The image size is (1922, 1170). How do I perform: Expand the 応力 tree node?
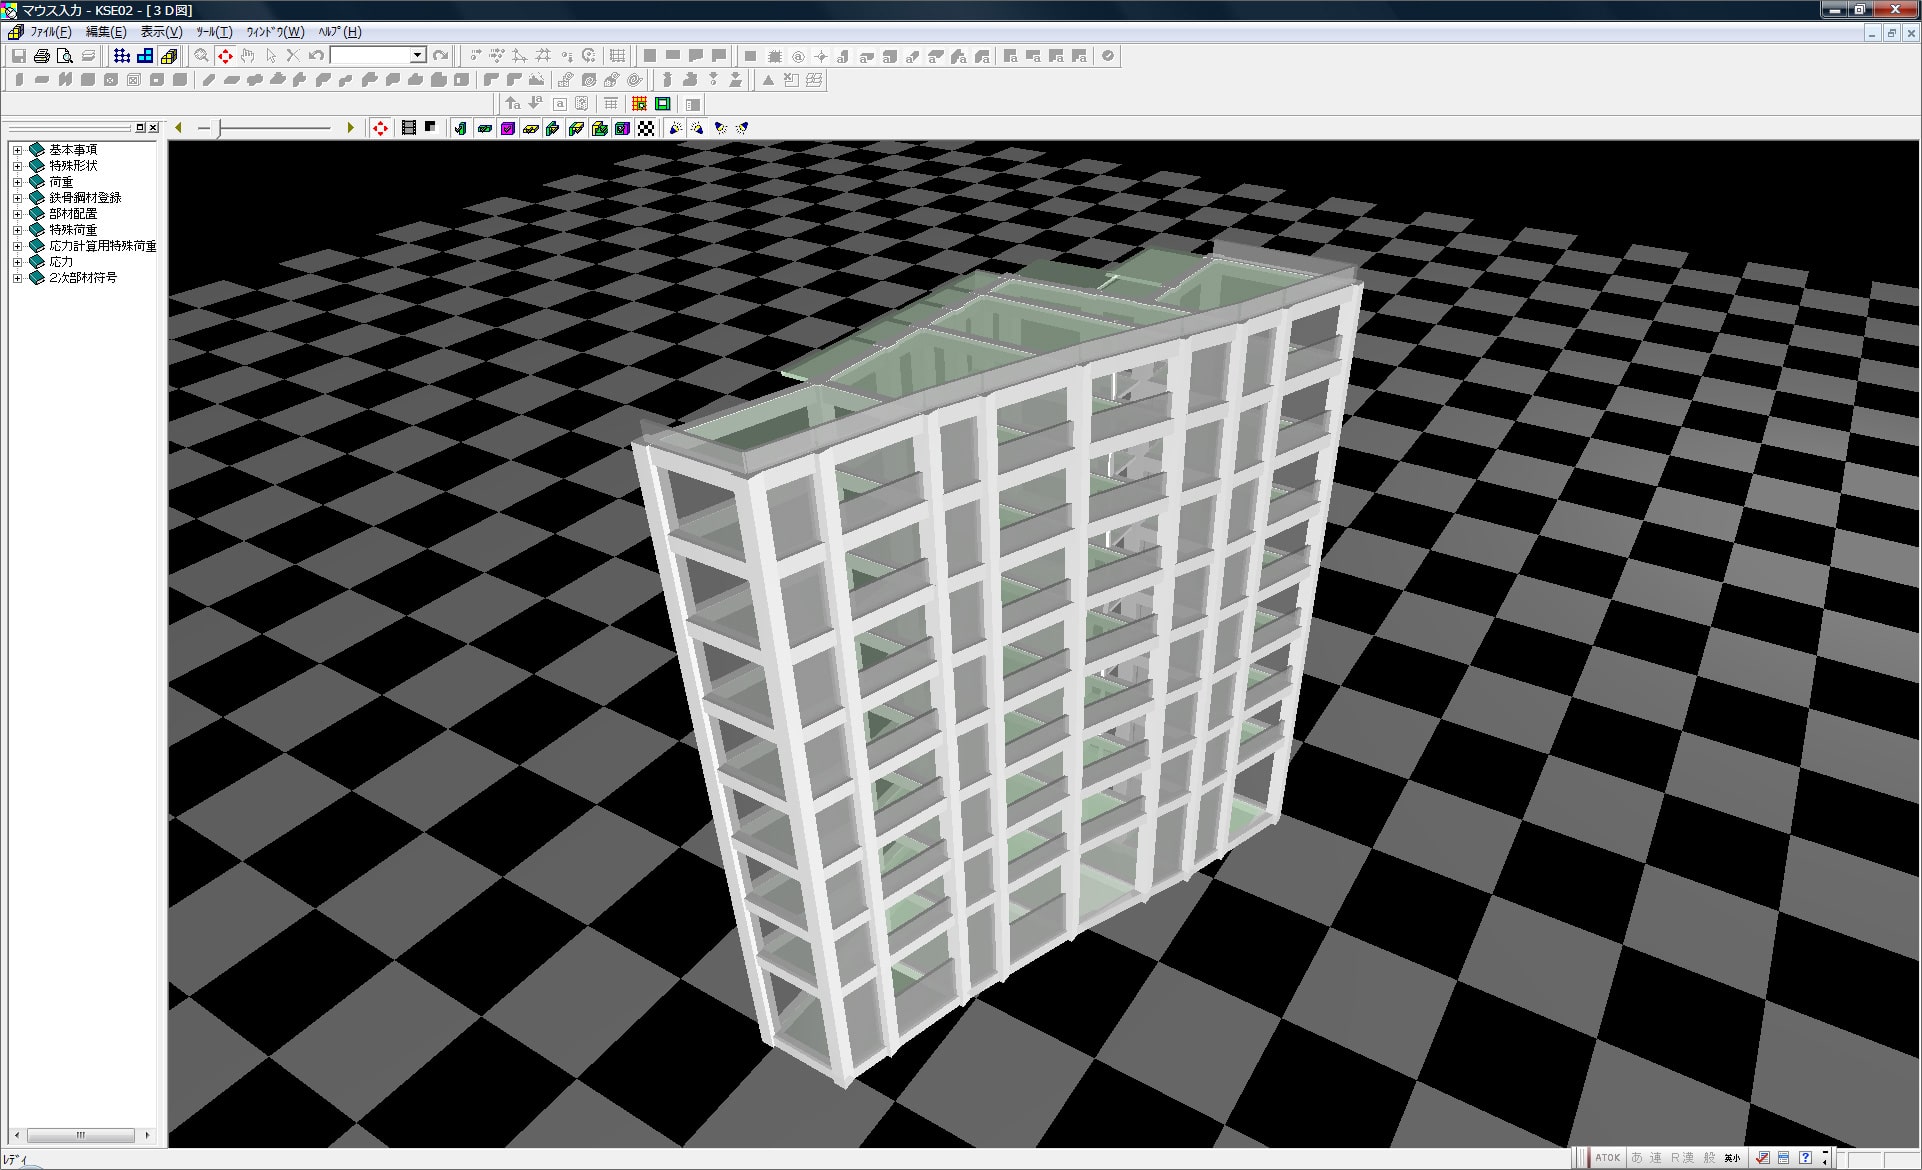coord(17,262)
